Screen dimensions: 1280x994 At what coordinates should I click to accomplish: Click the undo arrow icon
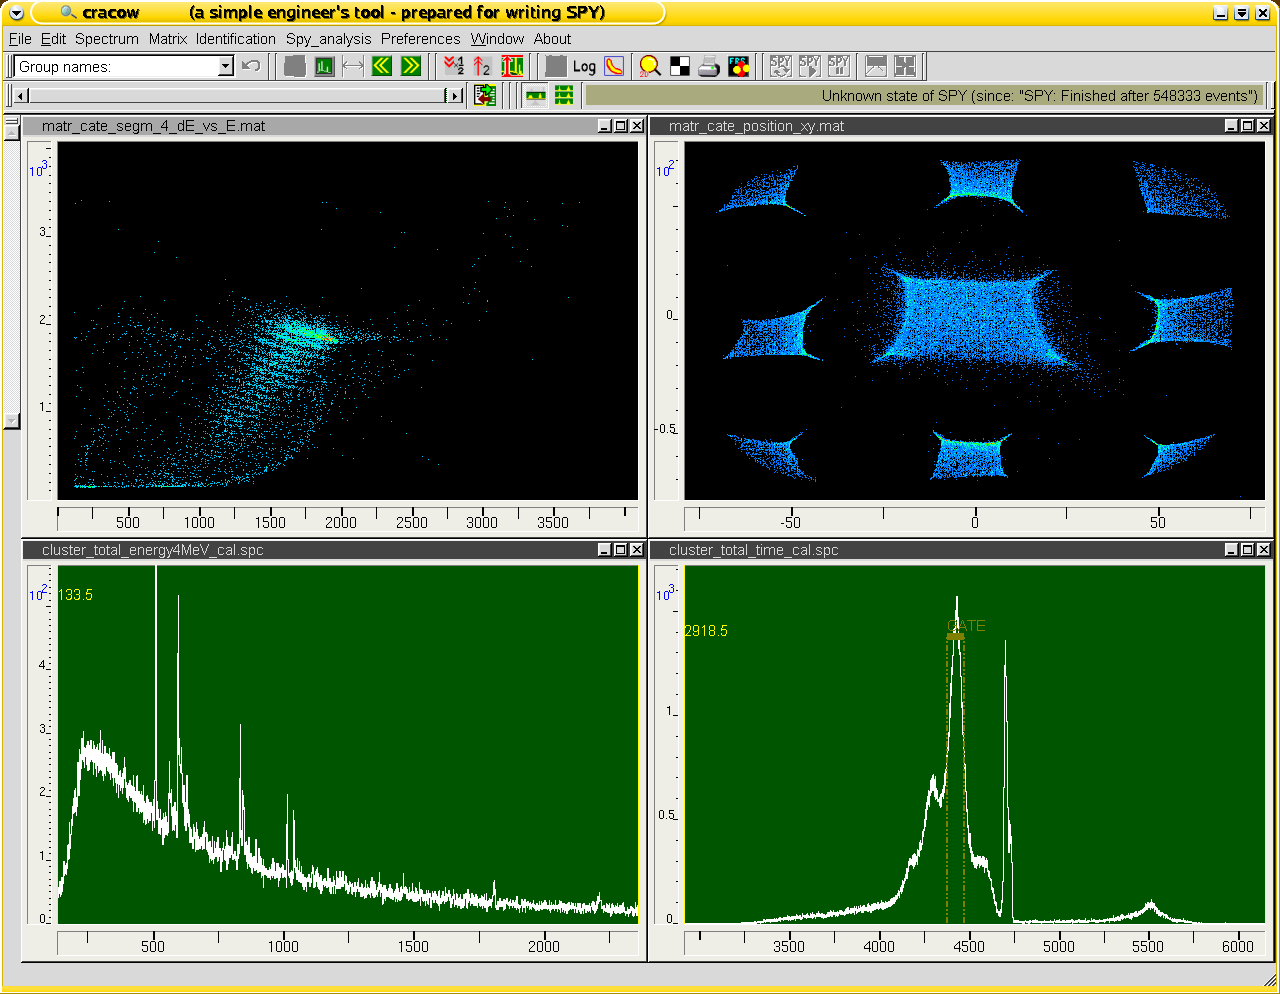click(251, 67)
